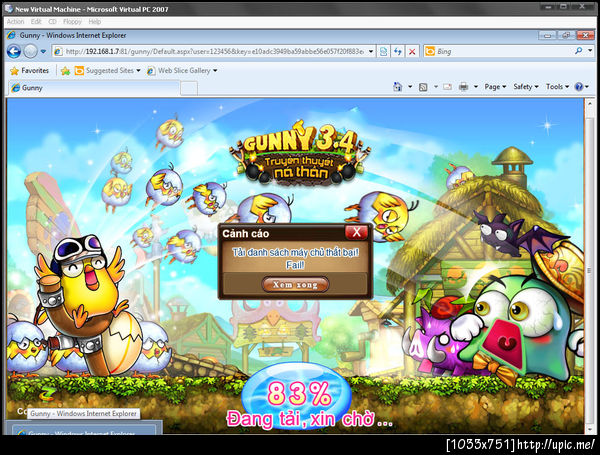Viewport: 600px width, 455px height.
Task: Click the page vertical scrollbar
Action: [590, 266]
